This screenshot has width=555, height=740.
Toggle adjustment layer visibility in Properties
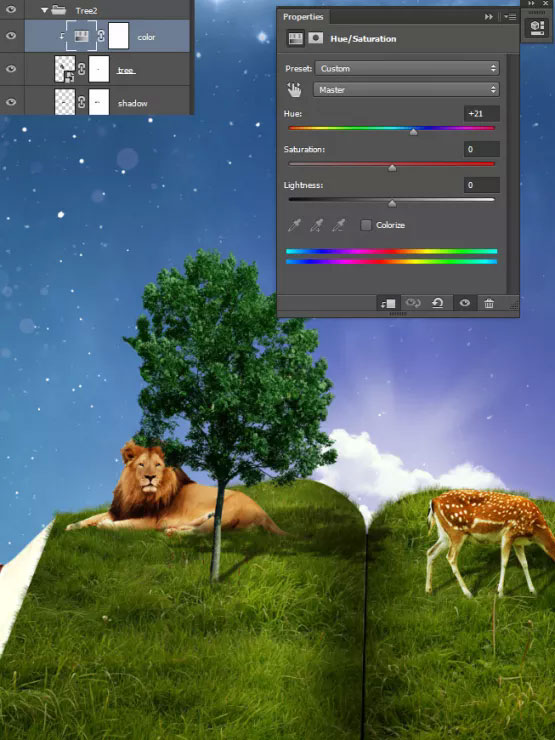point(464,303)
